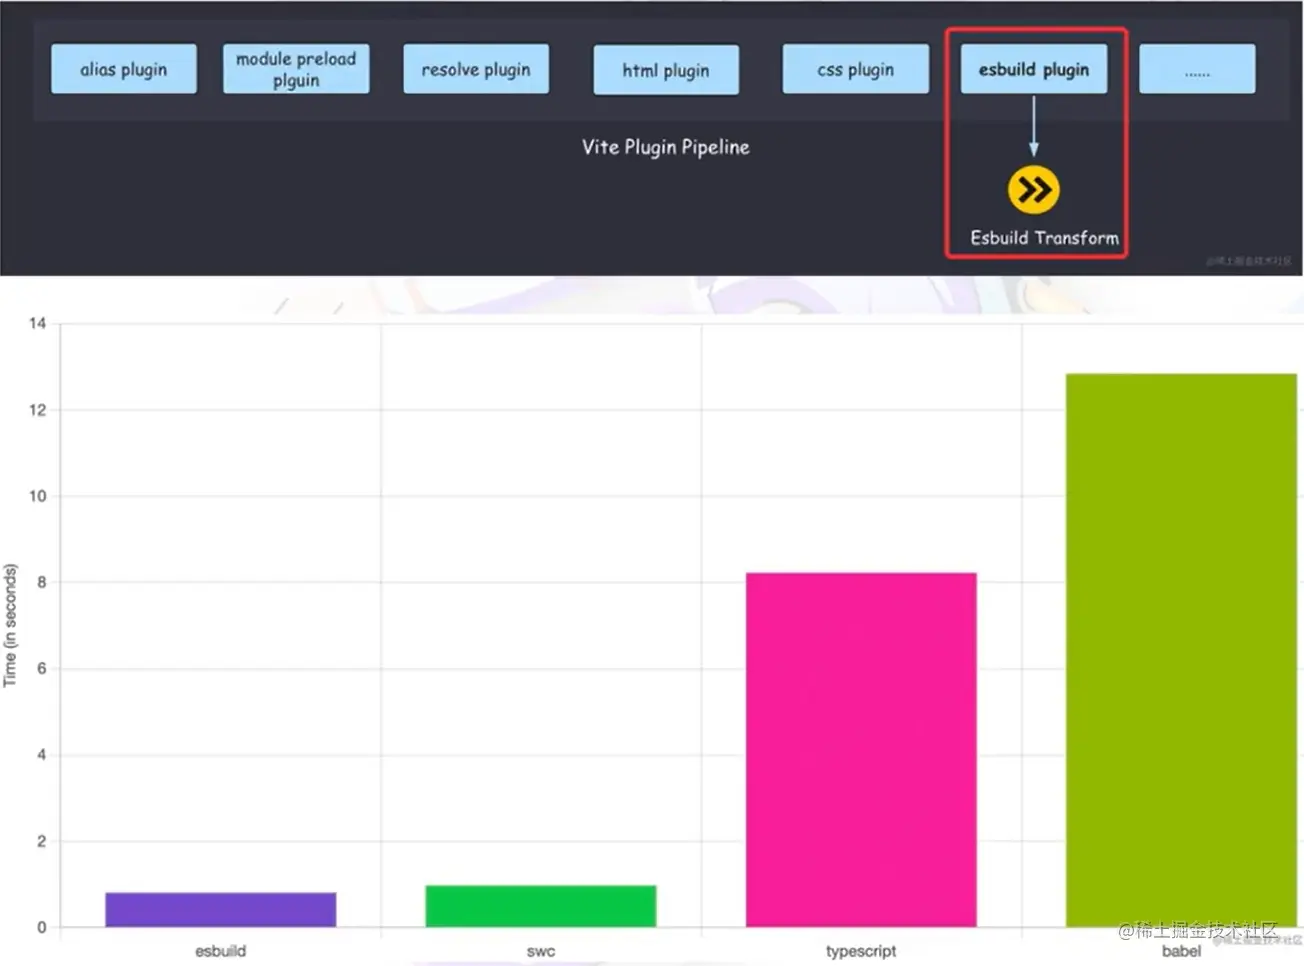Click the y-axis tick value 10

(38, 496)
